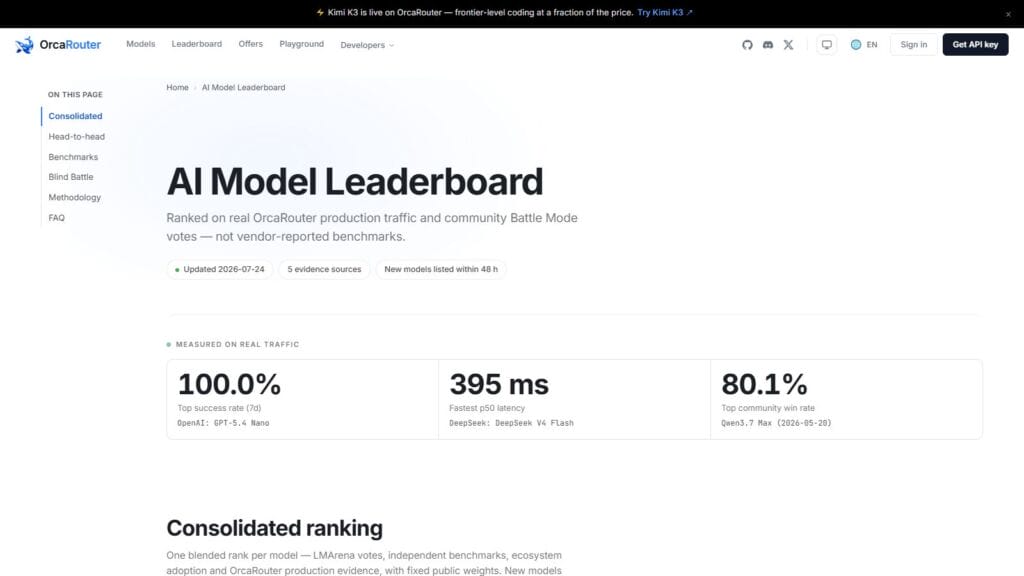The image size is (1024, 576).
Task: Click the Updated 2026-07-24 badge
Action: [x=219, y=269]
